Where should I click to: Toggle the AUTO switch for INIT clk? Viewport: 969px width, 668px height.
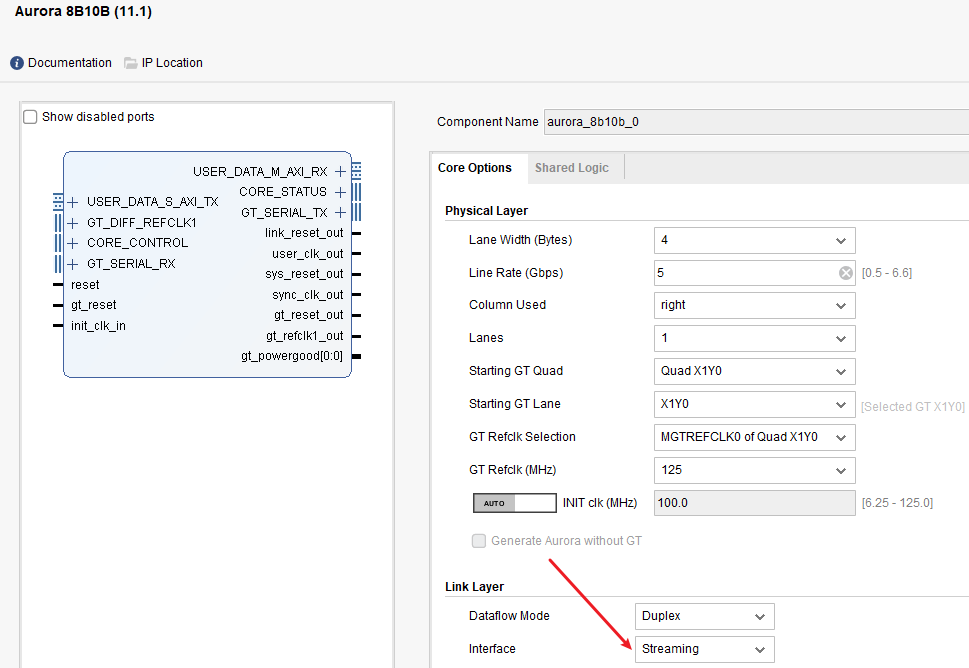pyautogui.click(x=515, y=503)
